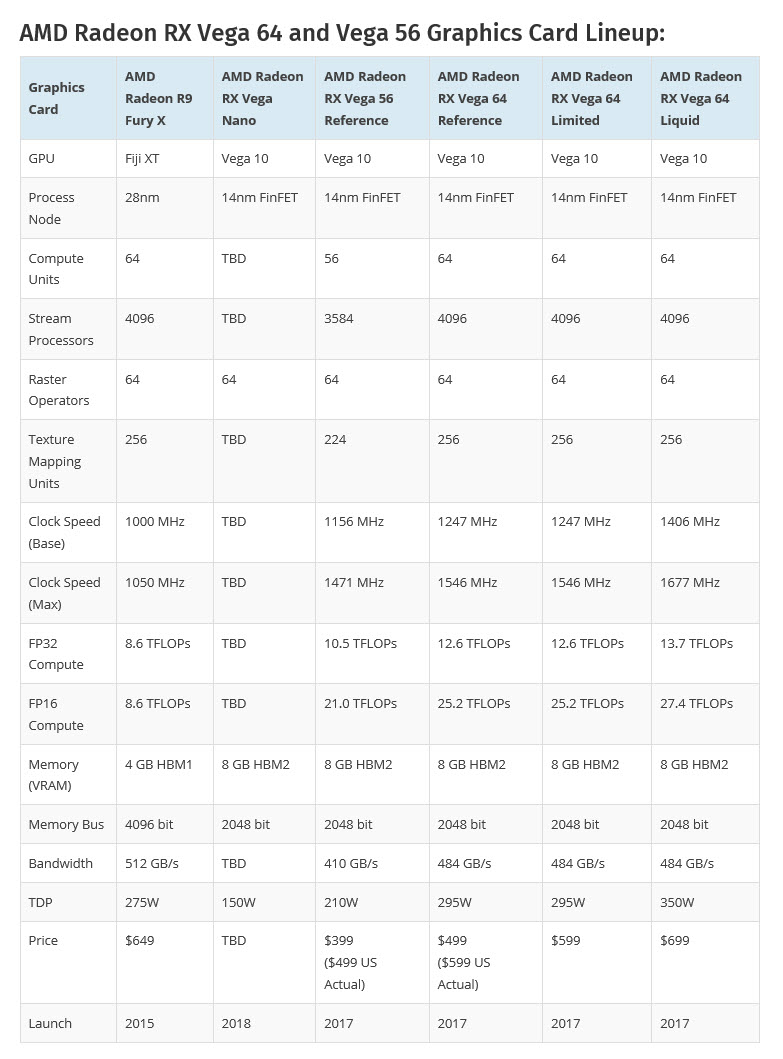Click the 13.7 TFLOPs FP32 value
Screen dimensions: 783x1059
[x=696, y=643]
